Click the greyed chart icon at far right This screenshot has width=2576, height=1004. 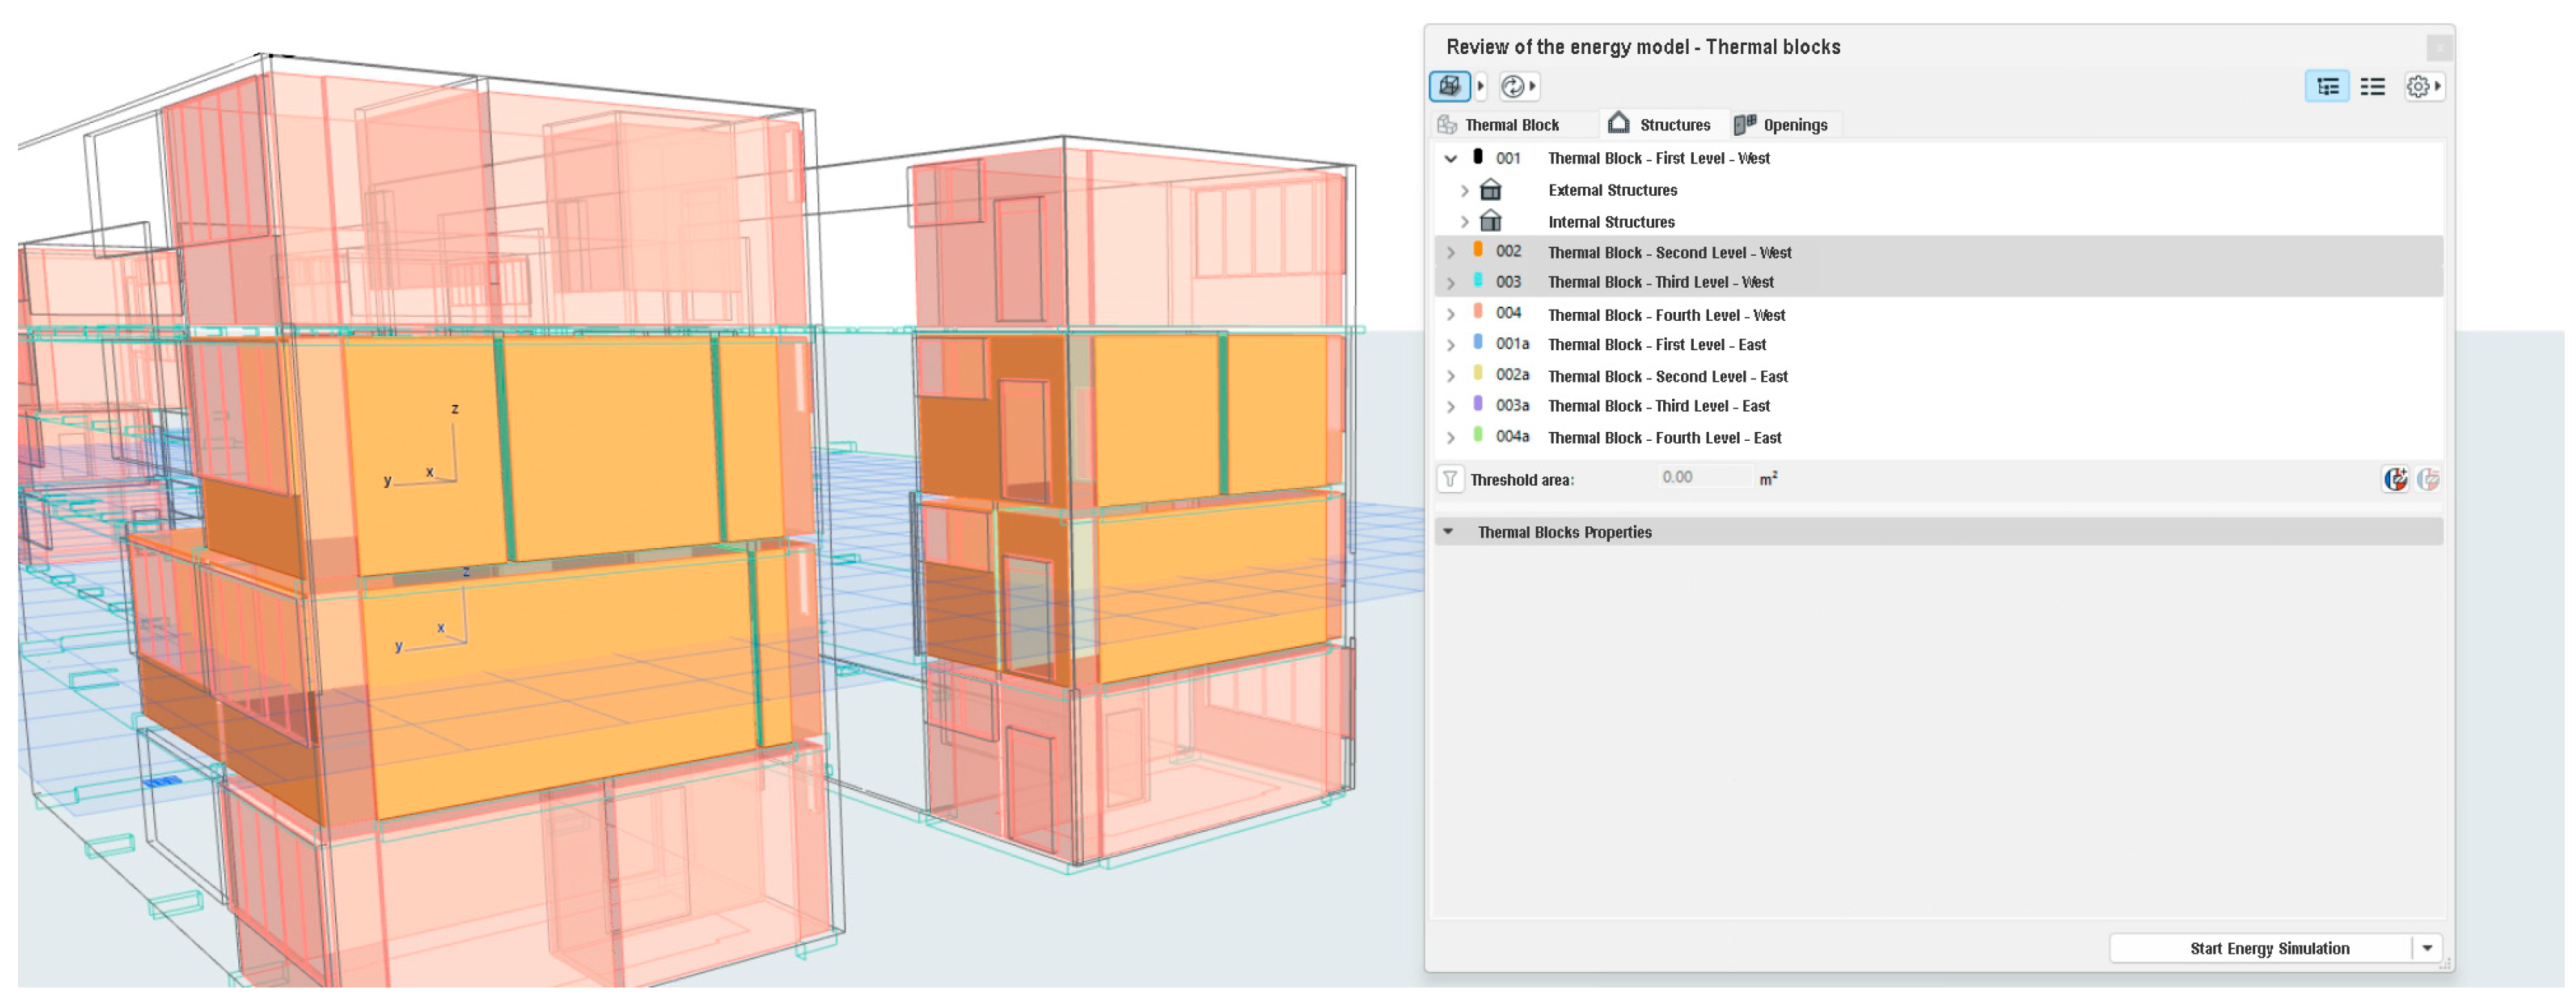[2428, 480]
